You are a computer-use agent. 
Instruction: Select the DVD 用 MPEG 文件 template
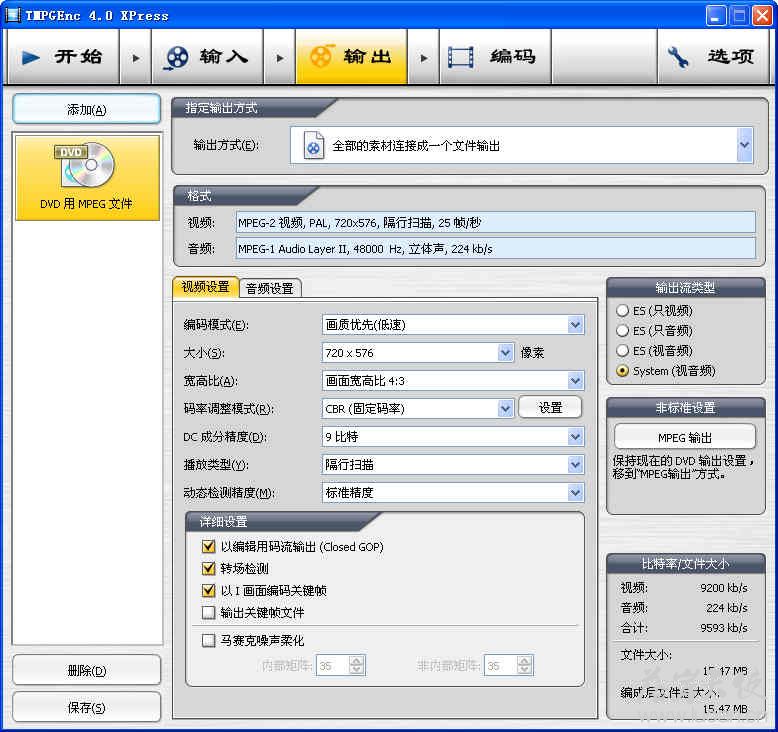87,178
